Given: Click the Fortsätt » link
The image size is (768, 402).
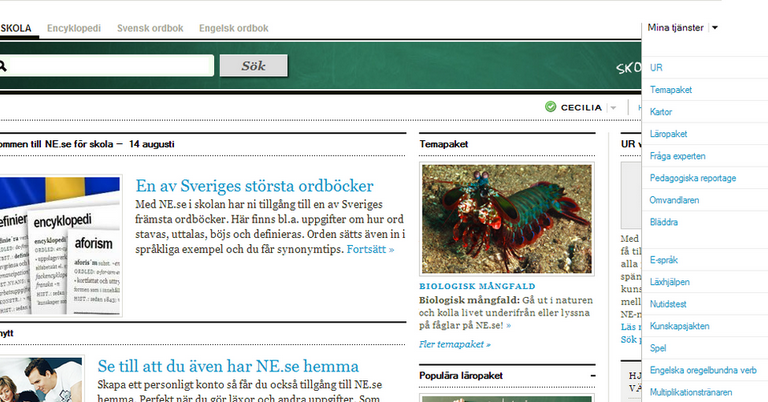Looking at the screenshot, I should point(370,249).
